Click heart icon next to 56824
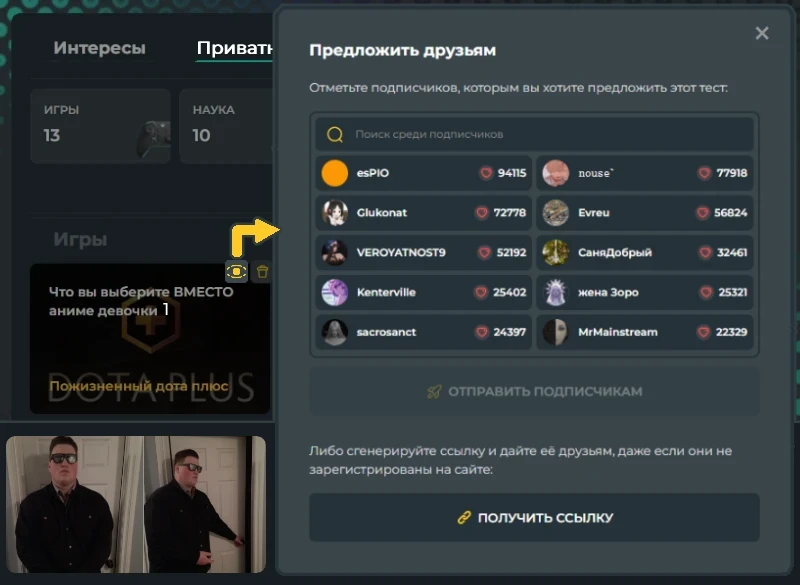 pyautogui.click(x=703, y=213)
